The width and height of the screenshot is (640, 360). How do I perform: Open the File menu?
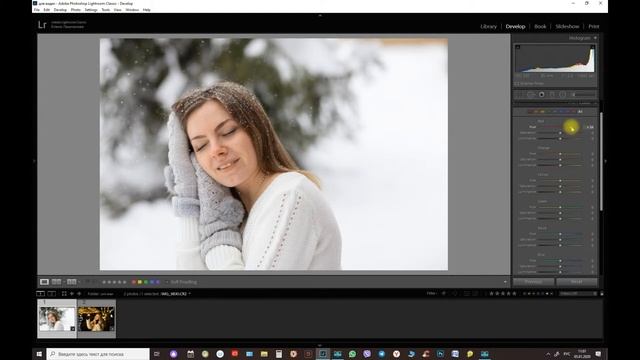click(x=37, y=10)
